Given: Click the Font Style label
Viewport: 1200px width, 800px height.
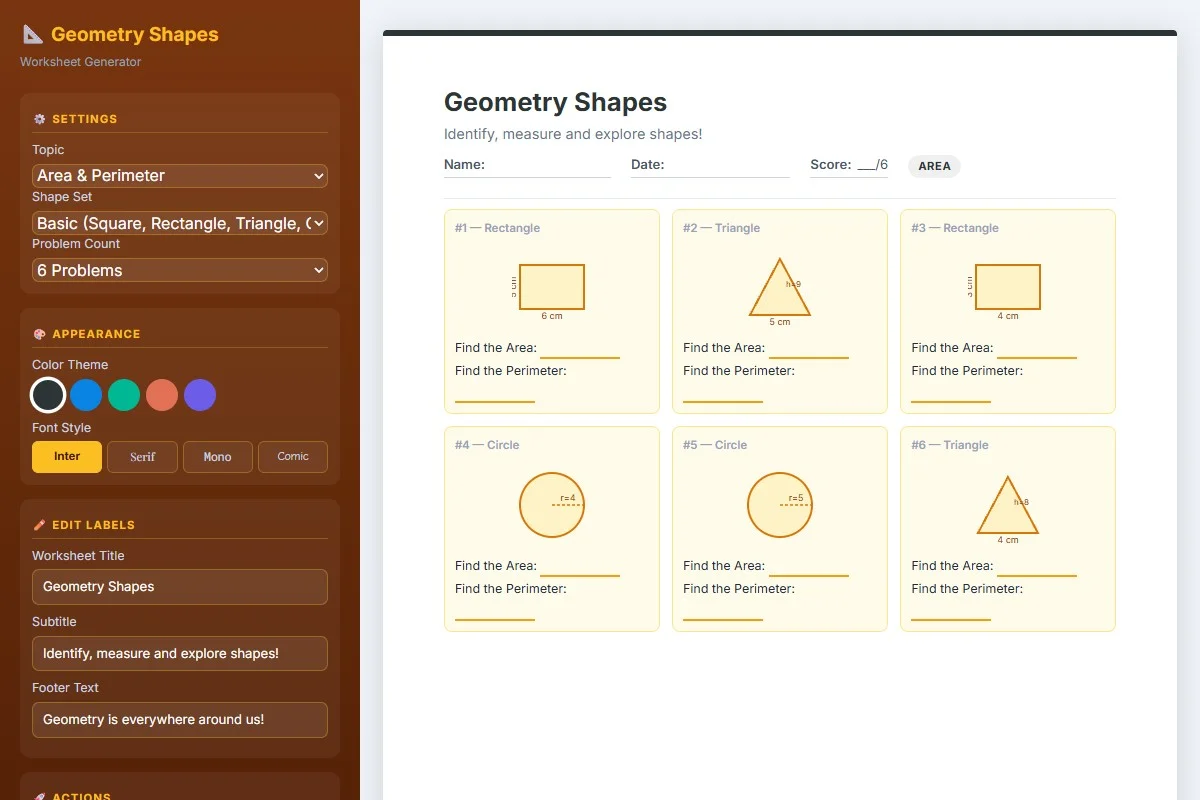Looking at the screenshot, I should pos(61,428).
